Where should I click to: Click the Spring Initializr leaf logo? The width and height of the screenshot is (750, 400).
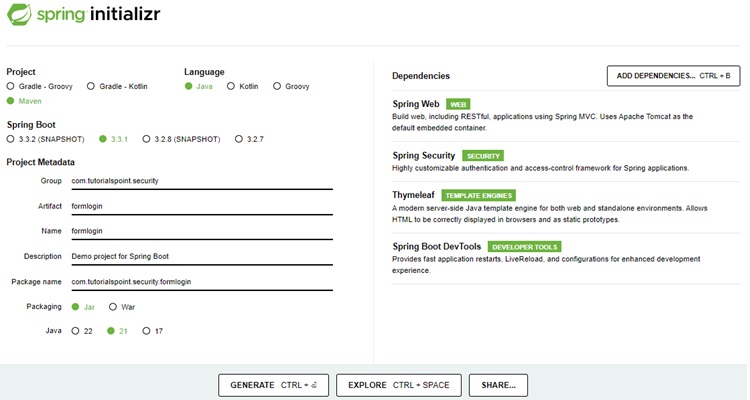tap(20, 17)
